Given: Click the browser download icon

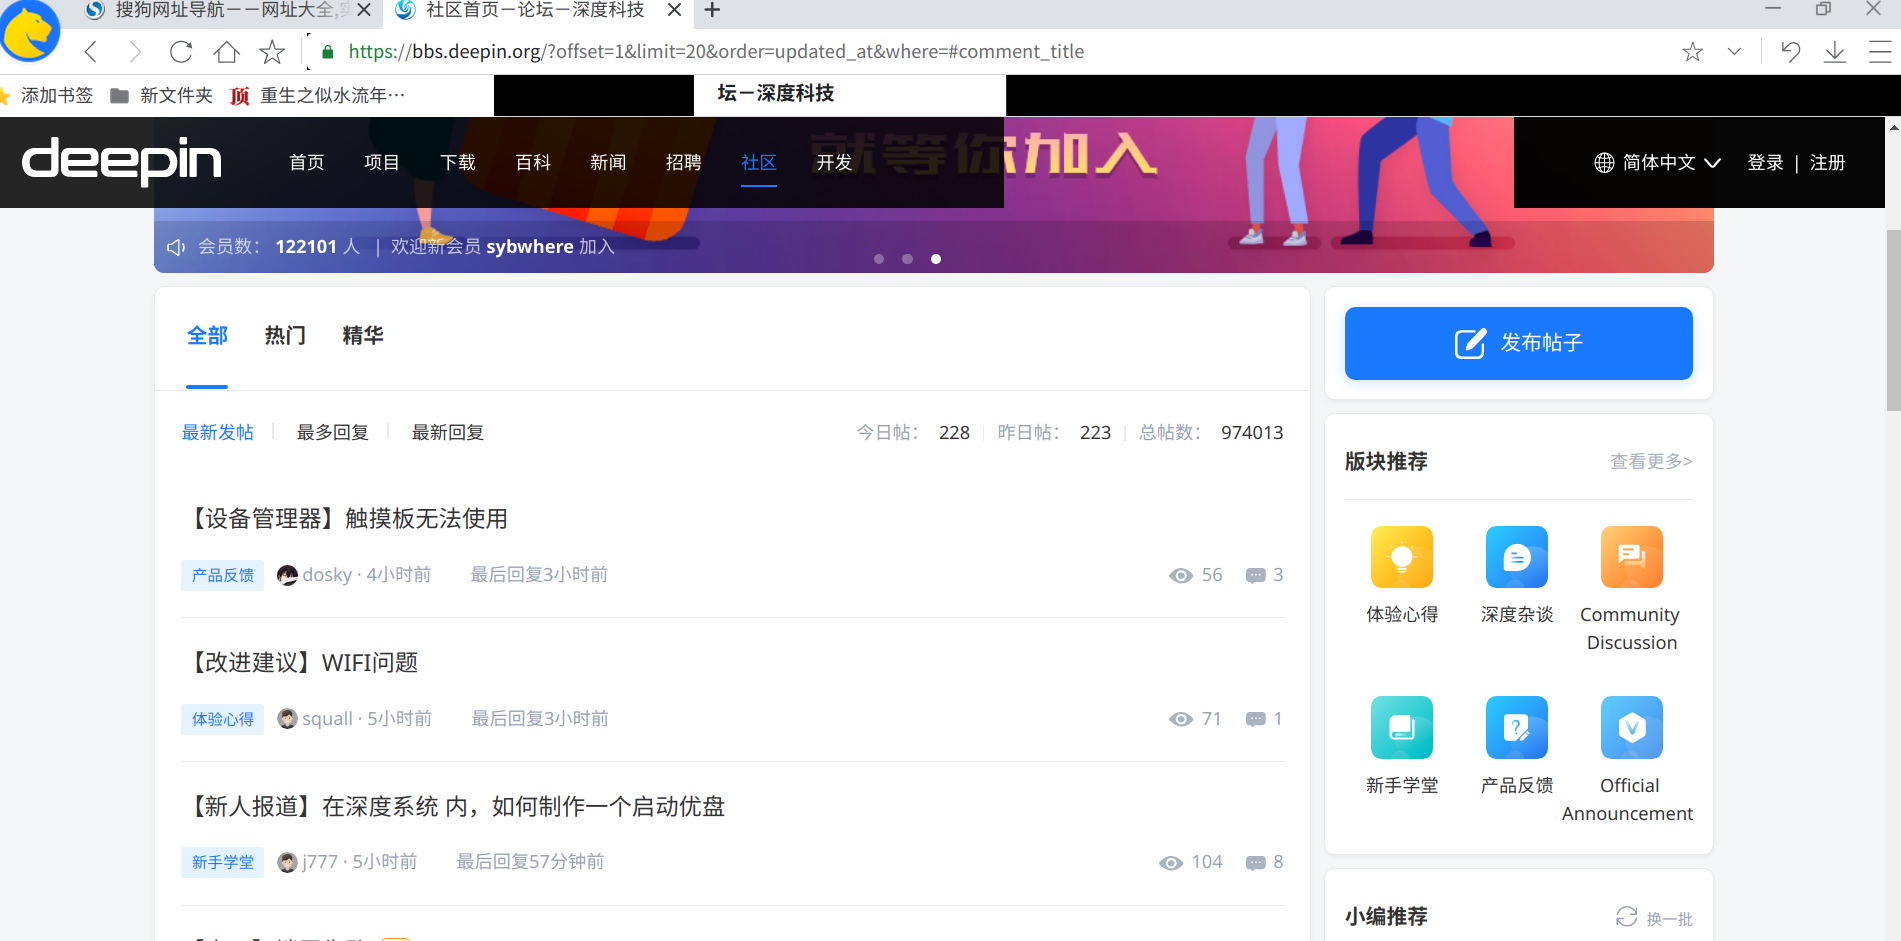Looking at the screenshot, I should [x=1835, y=51].
